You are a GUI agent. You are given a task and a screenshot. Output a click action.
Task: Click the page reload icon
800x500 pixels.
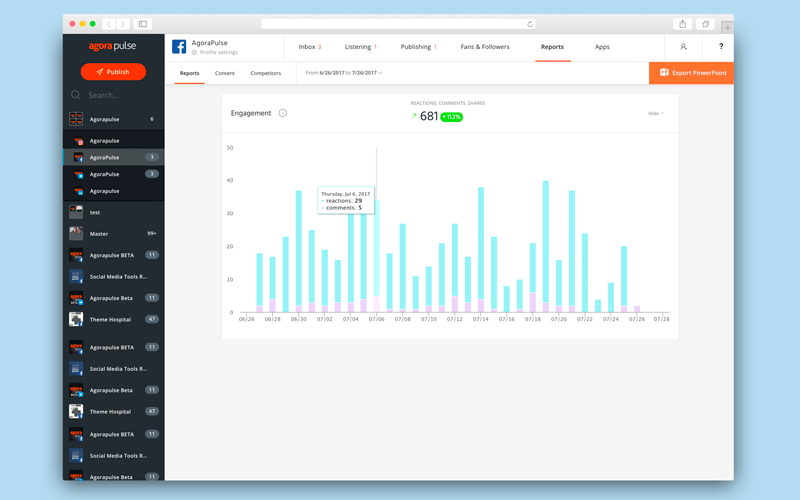[530, 24]
